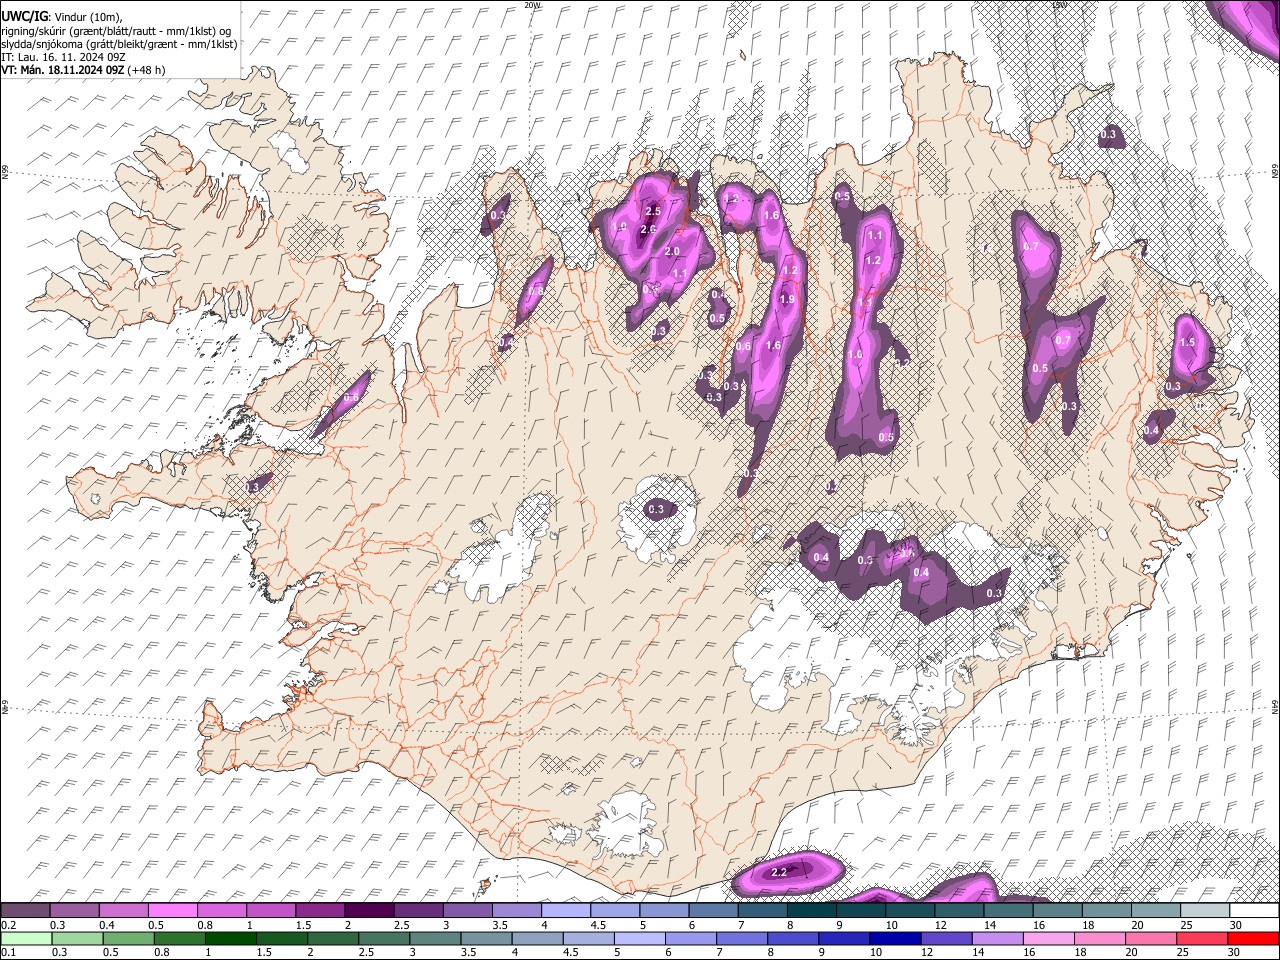
Task: Click the "UWC/IG" title text
Action: (24, 16)
